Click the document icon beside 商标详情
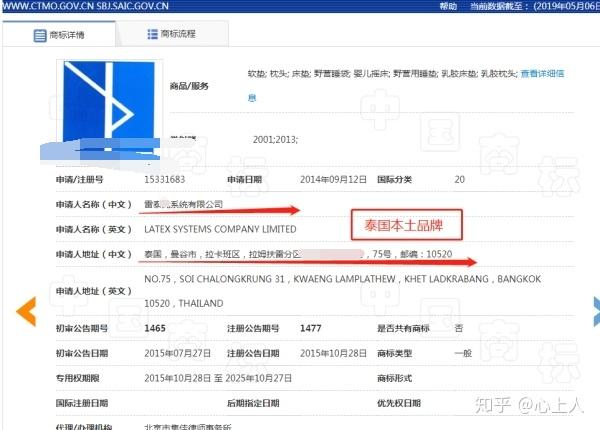 (x=40, y=35)
